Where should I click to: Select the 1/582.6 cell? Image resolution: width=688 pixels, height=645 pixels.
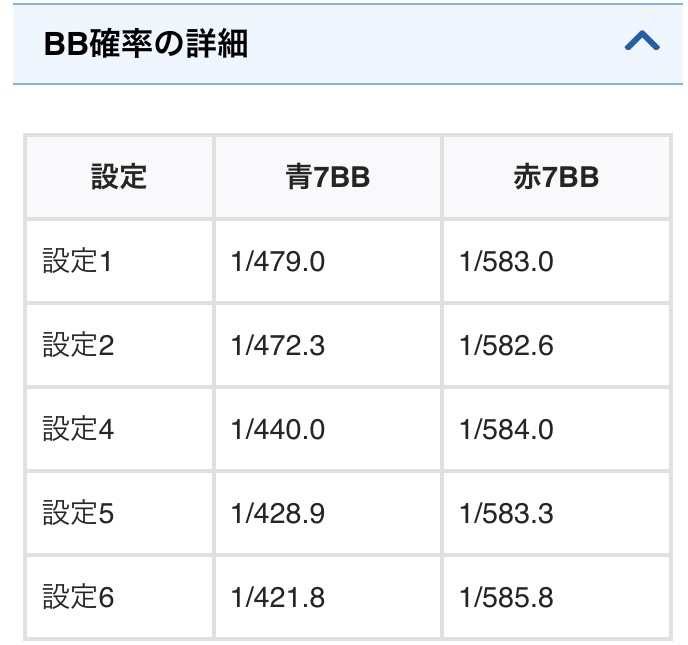tap(556, 345)
